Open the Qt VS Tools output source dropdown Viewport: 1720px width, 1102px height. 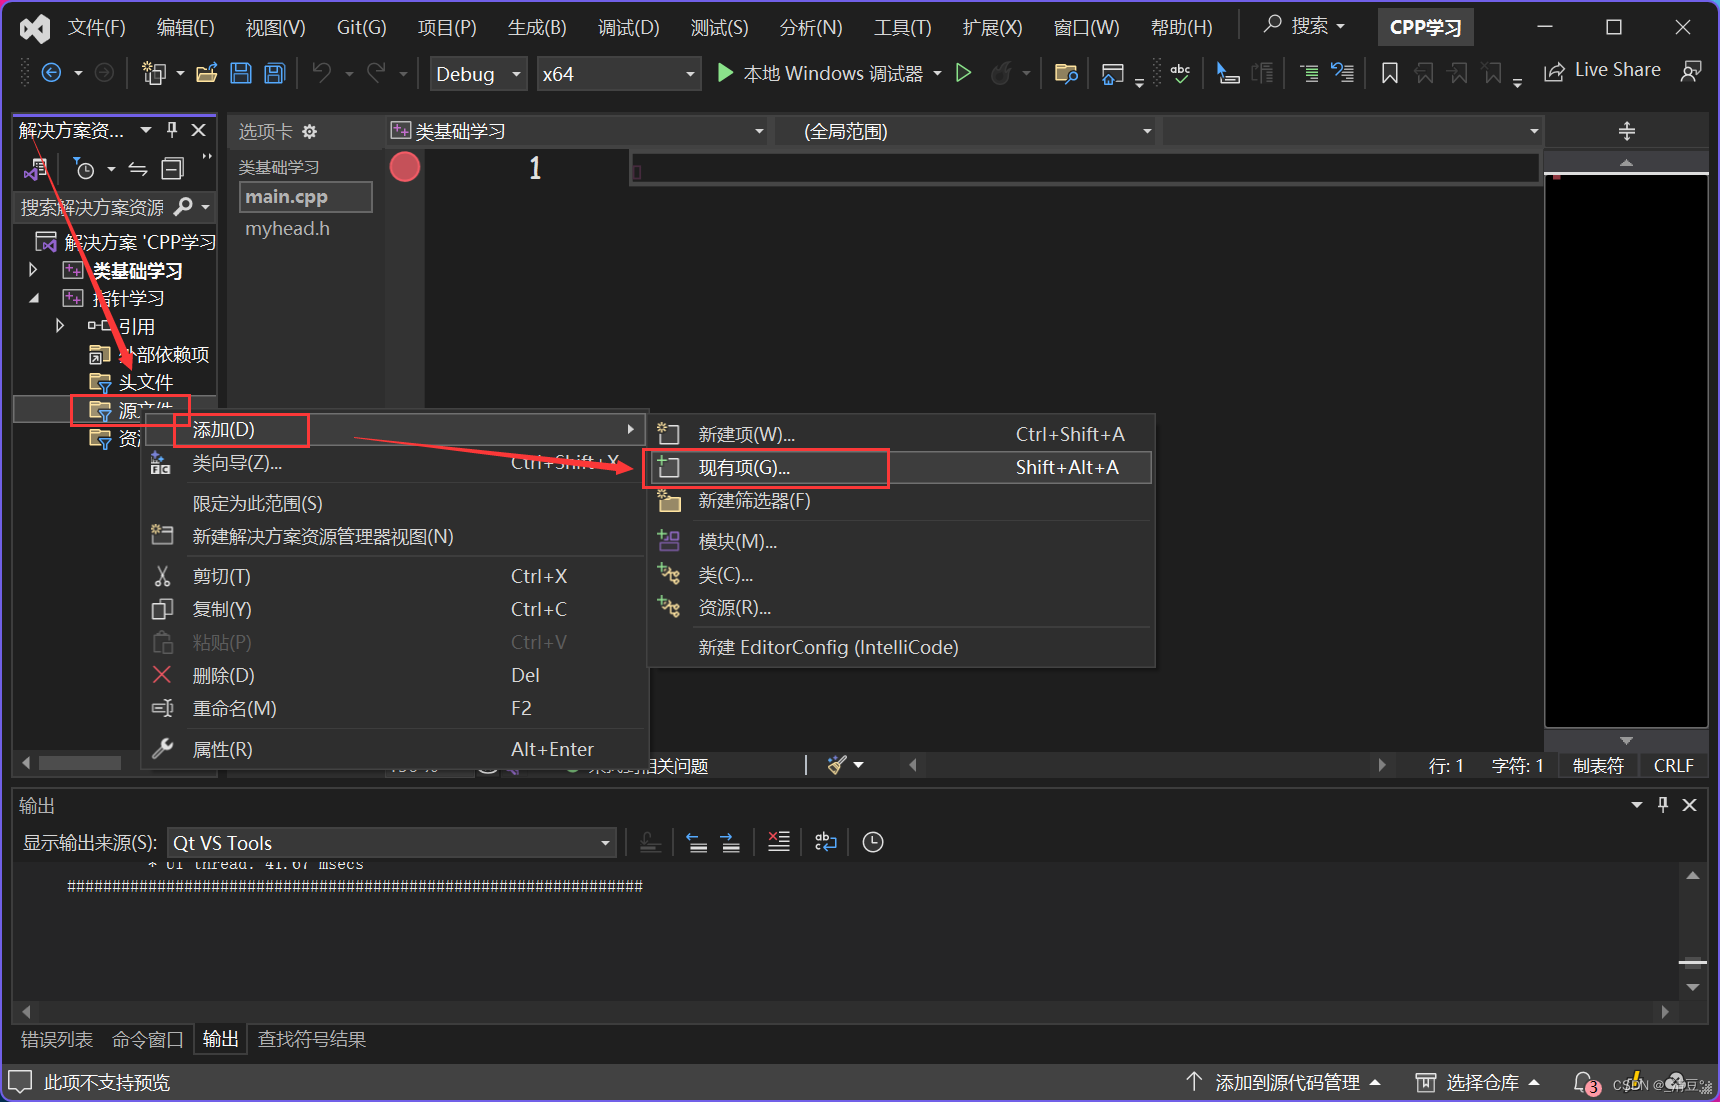[391, 843]
